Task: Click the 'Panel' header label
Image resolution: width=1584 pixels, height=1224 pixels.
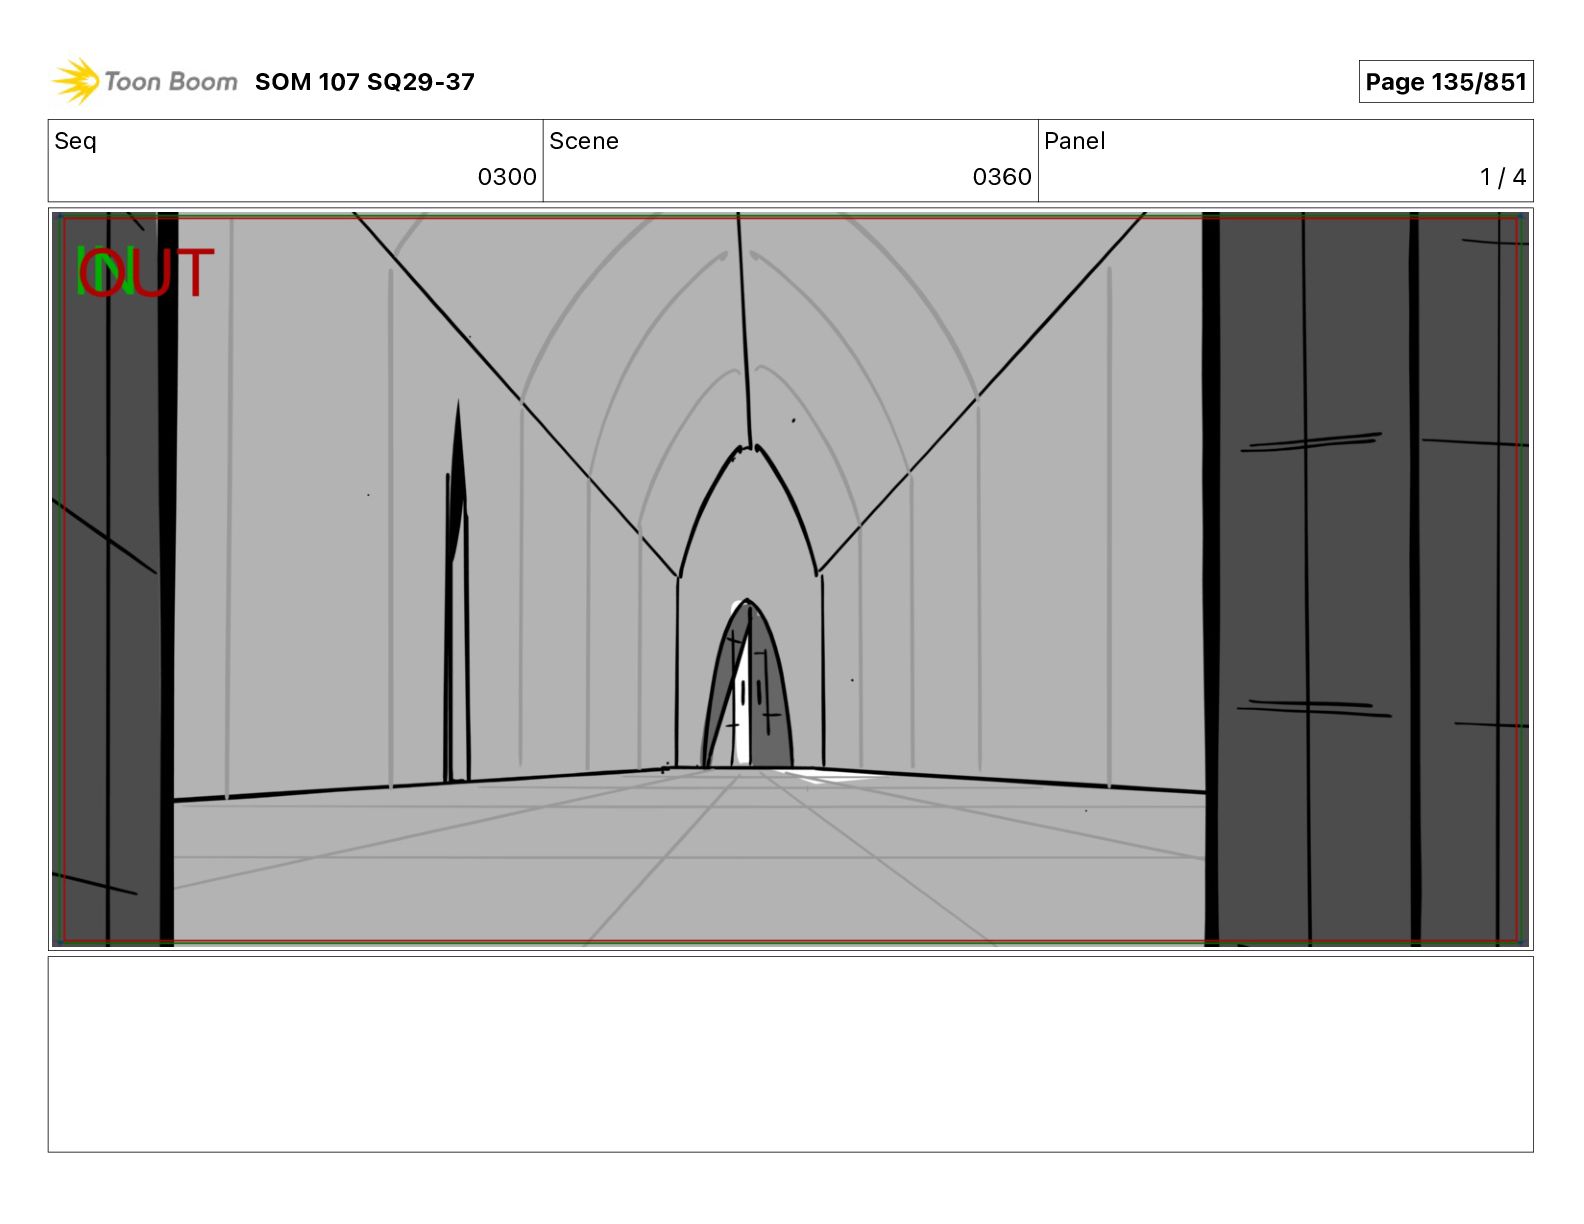Action: point(1075,141)
